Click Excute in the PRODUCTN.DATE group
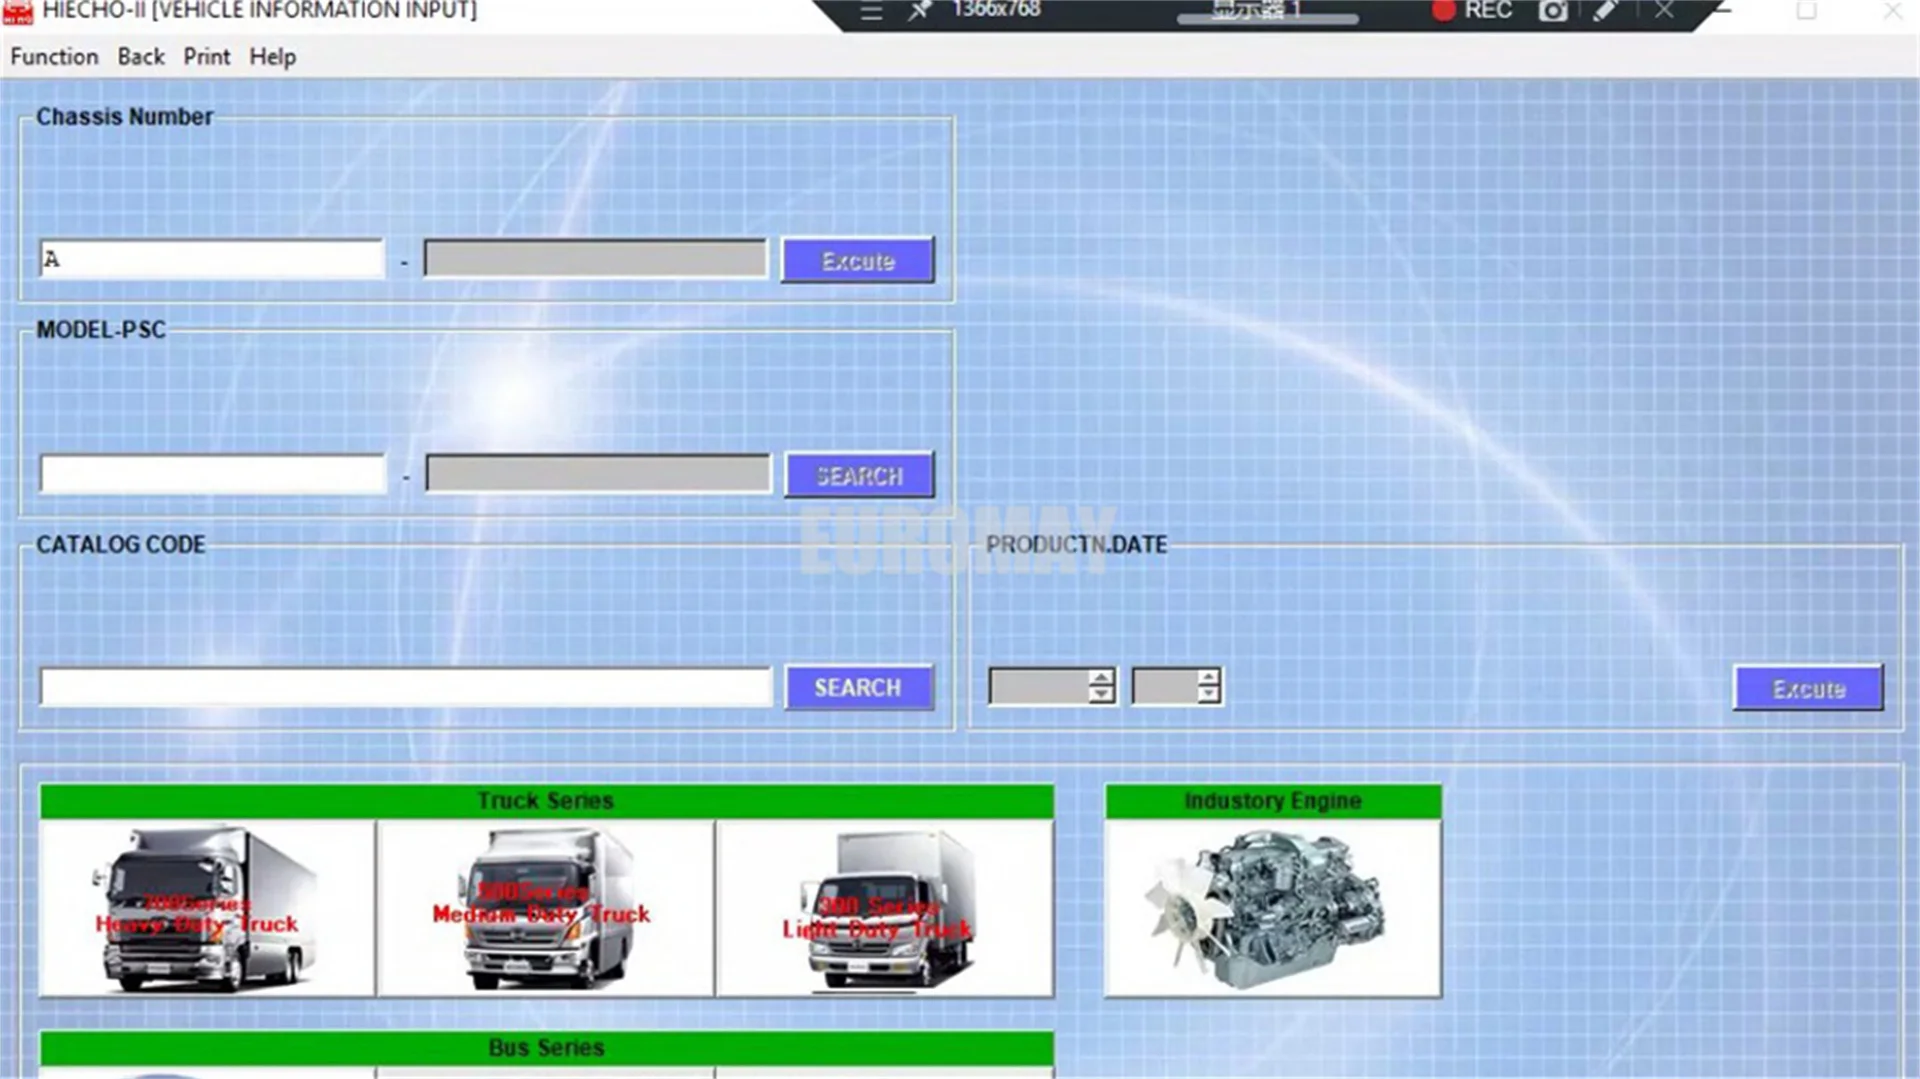The width and height of the screenshot is (1920, 1079). pyautogui.click(x=1808, y=689)
